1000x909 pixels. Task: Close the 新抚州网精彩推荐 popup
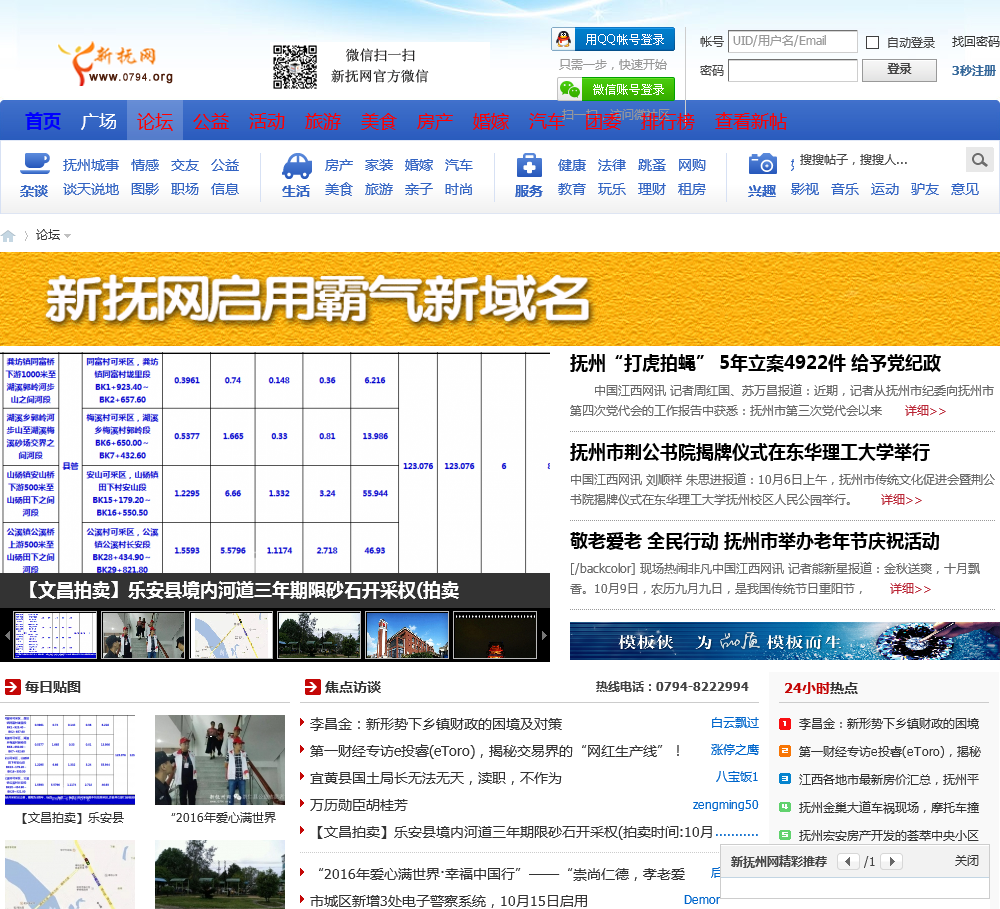point(966,861)
